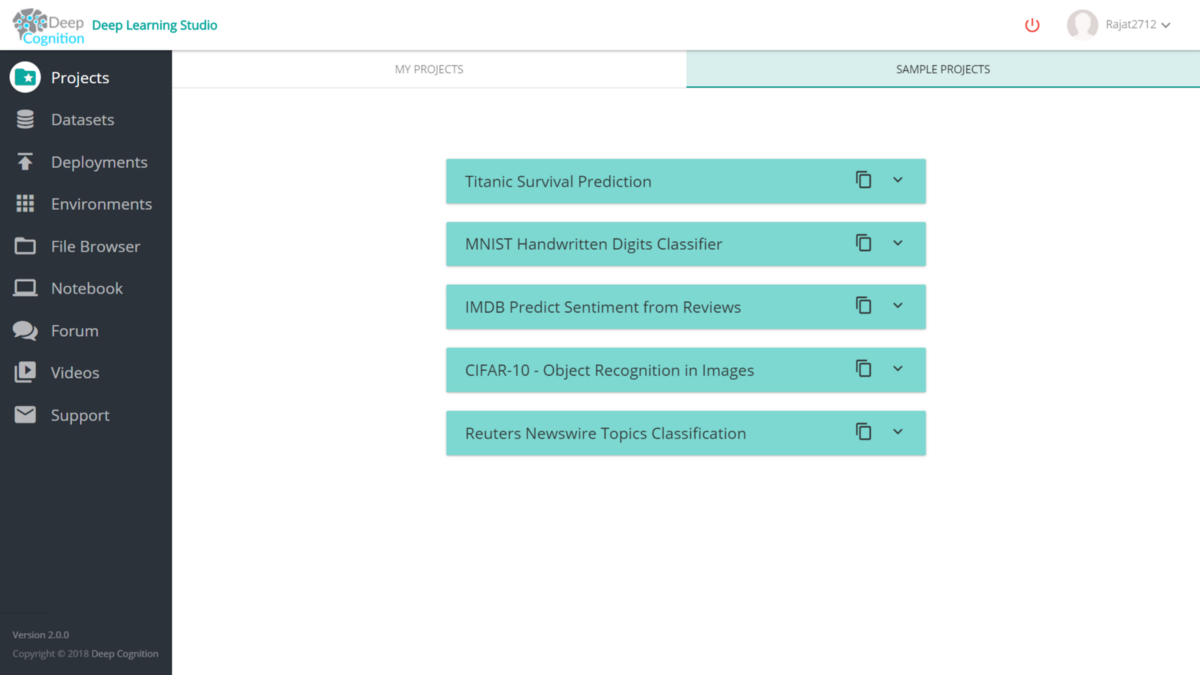
Task: Open Environments in the sidebar
Action: (86, 204)
